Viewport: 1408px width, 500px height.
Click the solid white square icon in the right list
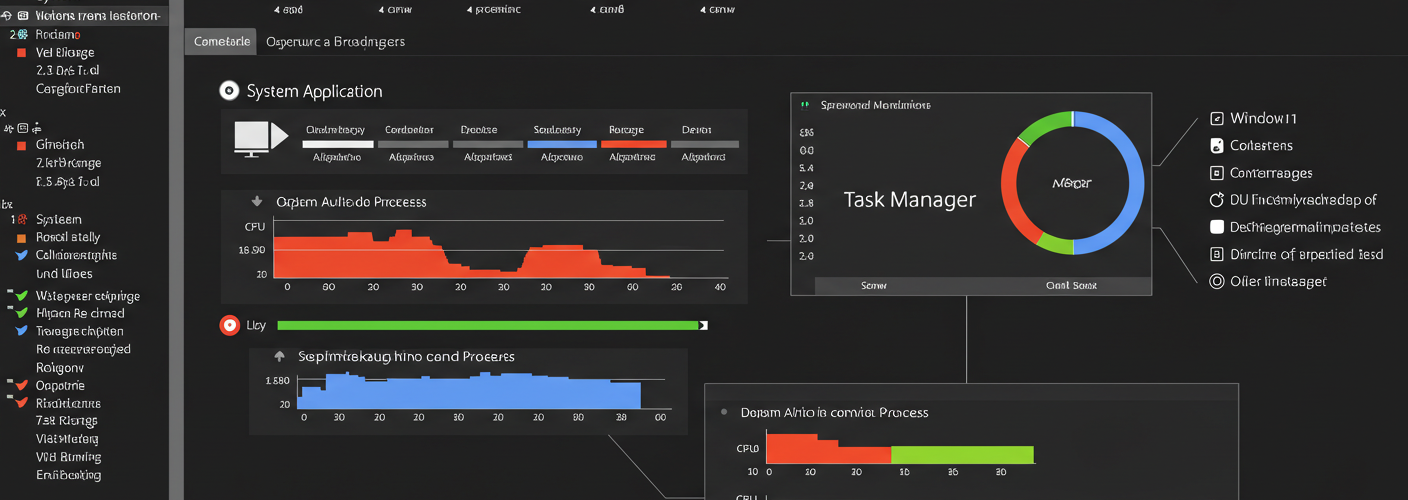pos(1217,227)
